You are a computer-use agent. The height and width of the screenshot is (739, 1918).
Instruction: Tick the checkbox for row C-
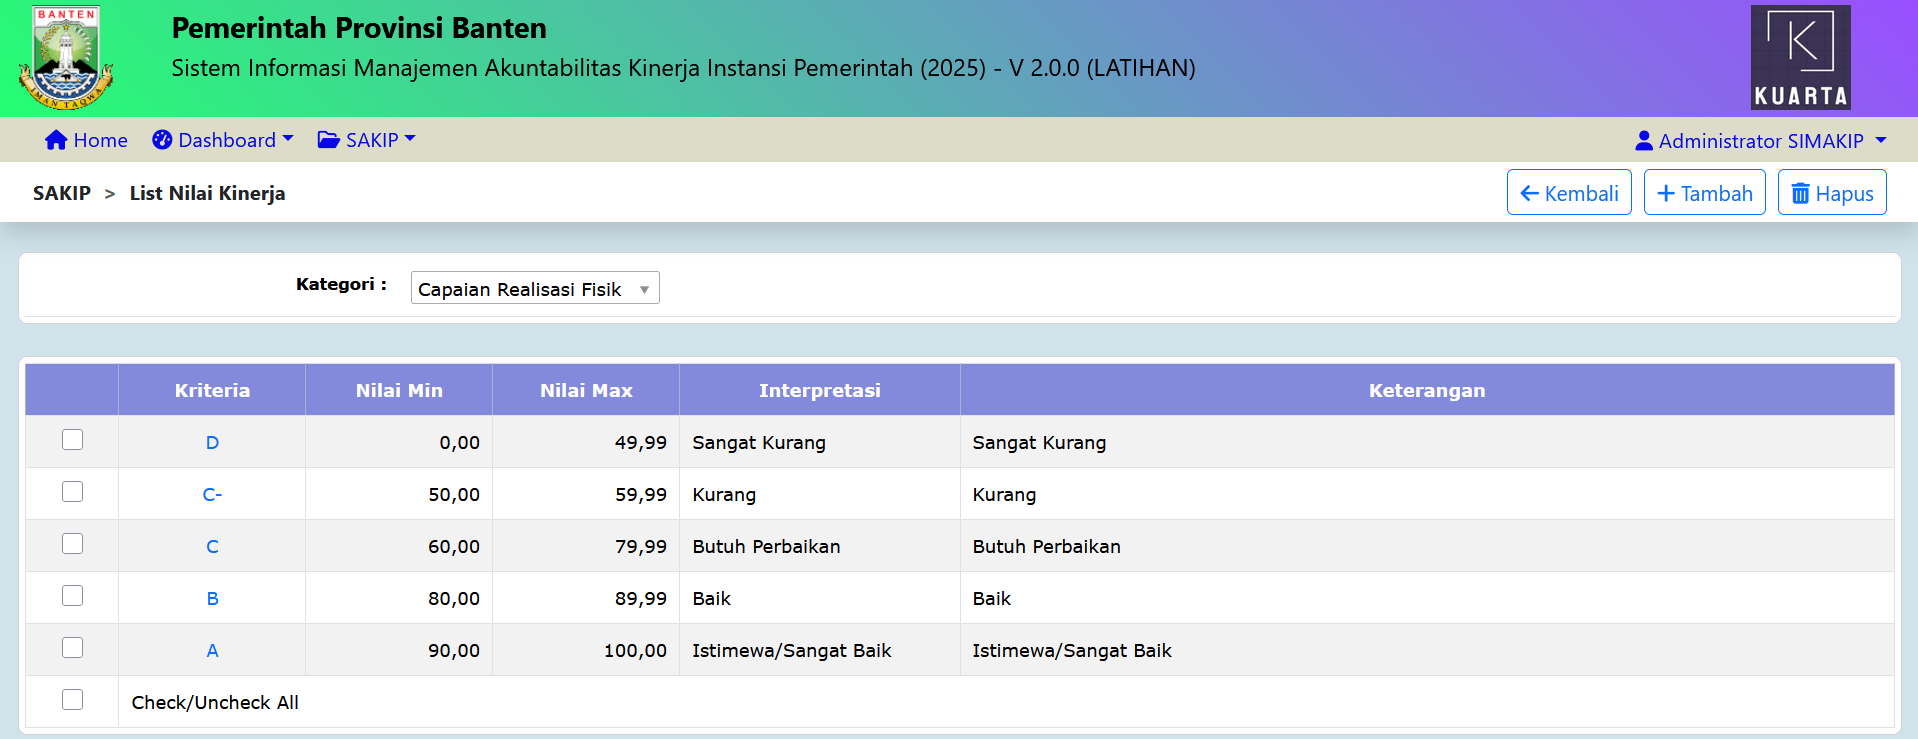72,492
